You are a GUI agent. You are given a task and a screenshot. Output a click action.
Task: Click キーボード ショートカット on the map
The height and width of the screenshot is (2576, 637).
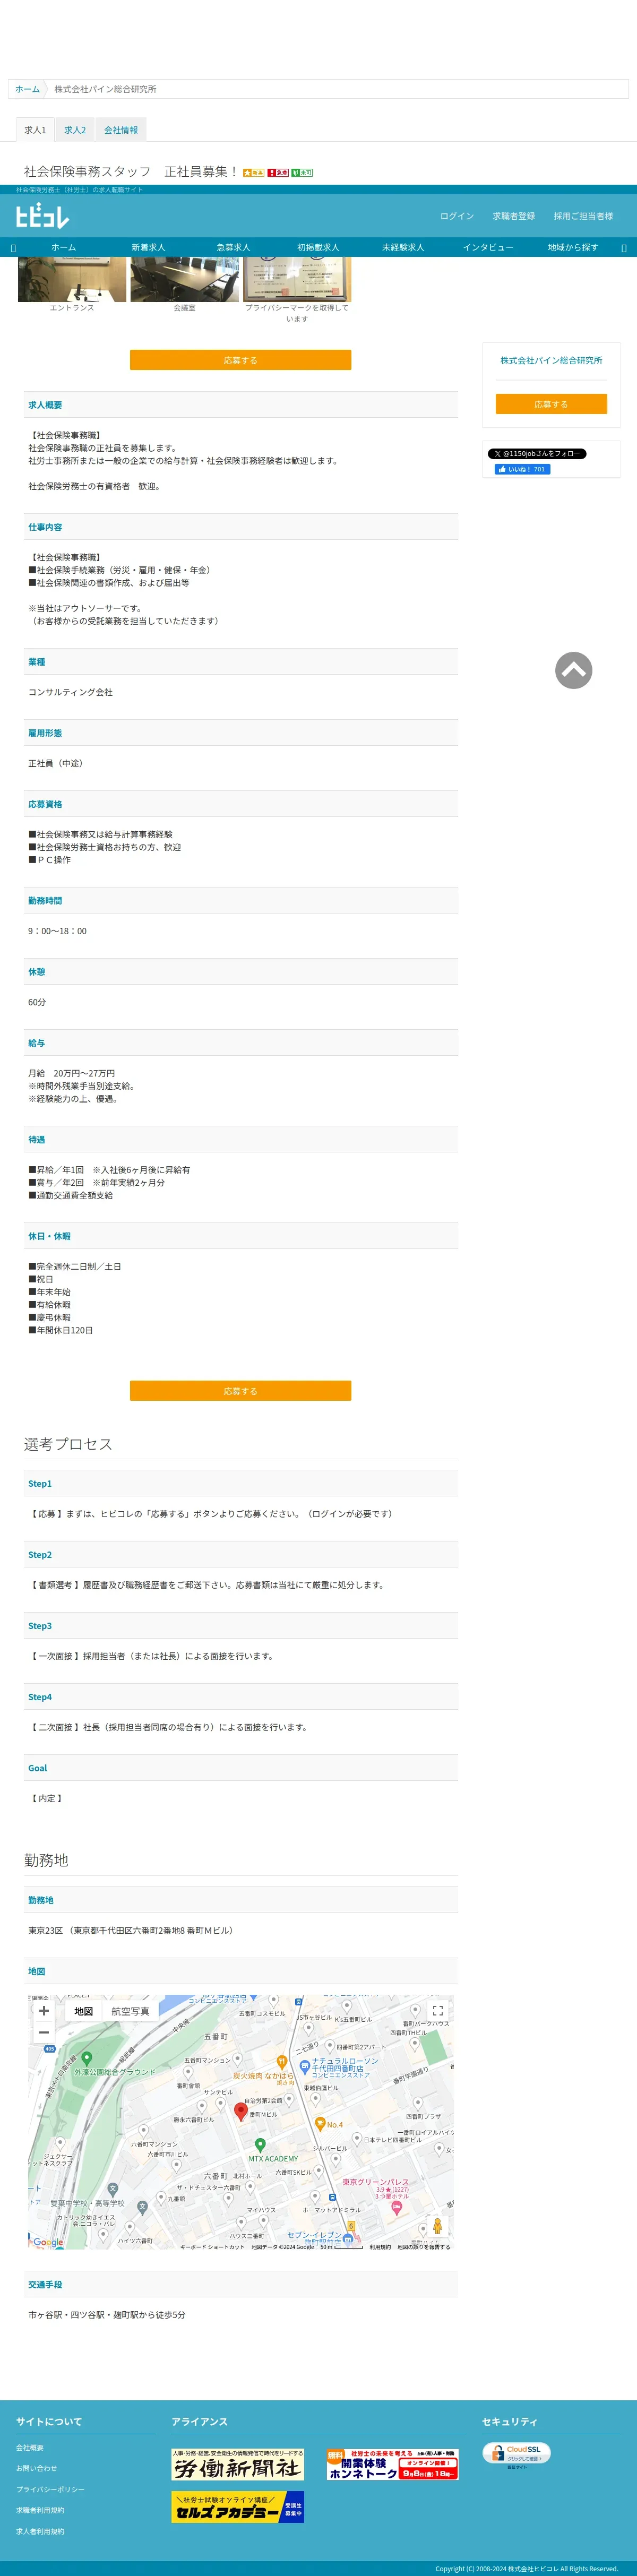pos(212,2247)
